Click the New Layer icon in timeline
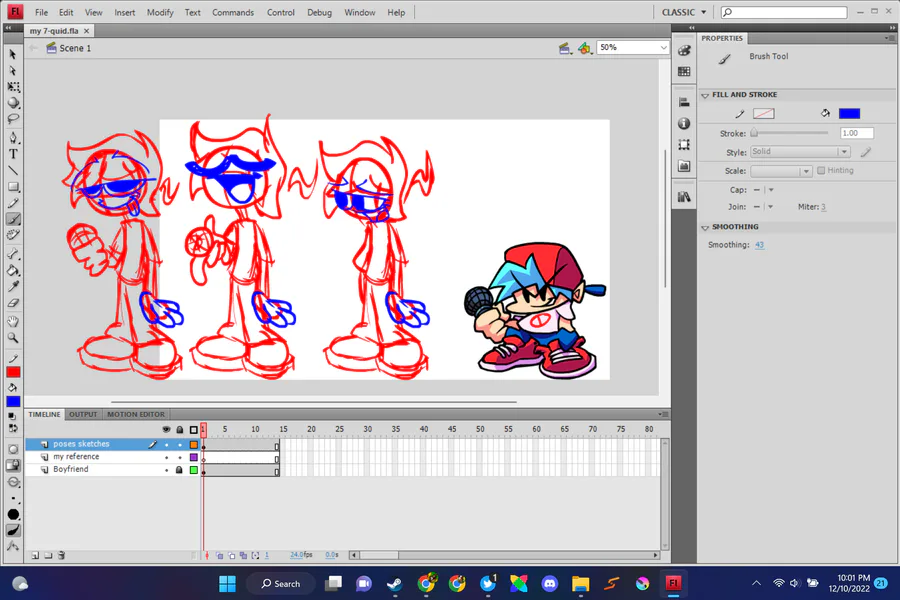The height and width of the screenshot is (600, 900). tap(34, 555)
